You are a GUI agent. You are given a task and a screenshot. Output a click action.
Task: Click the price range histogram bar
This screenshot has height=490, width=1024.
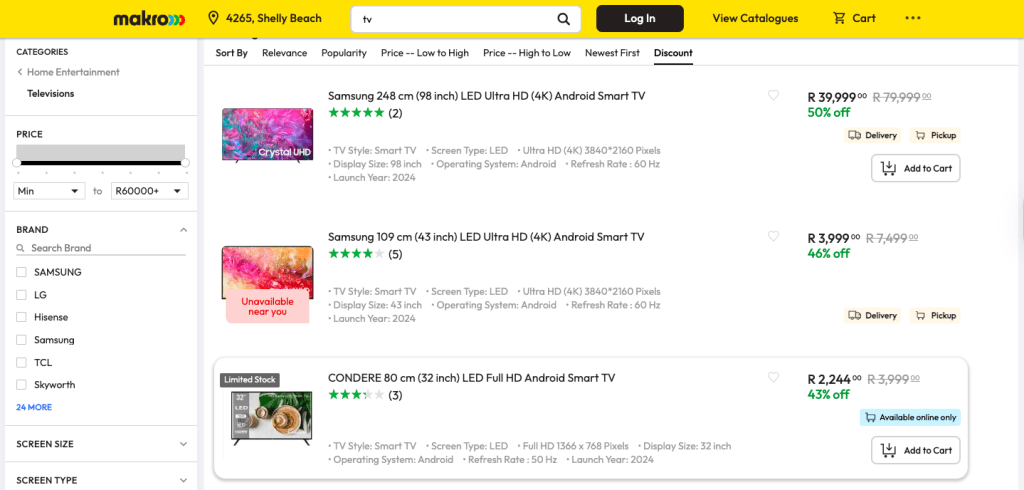(101, 151)
